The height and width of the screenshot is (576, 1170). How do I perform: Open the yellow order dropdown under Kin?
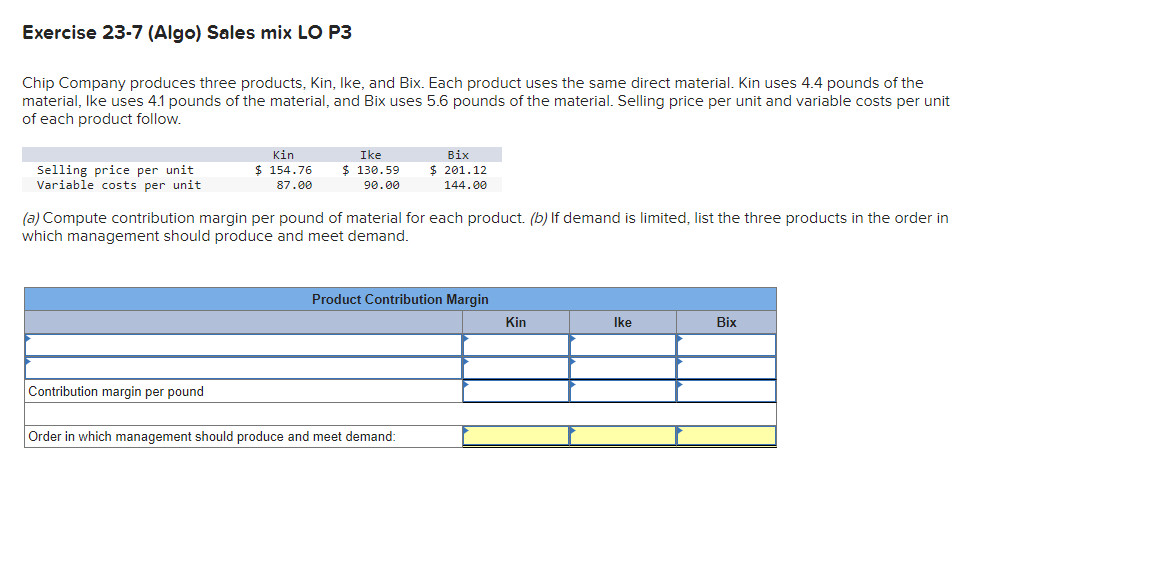click(515, 435)
